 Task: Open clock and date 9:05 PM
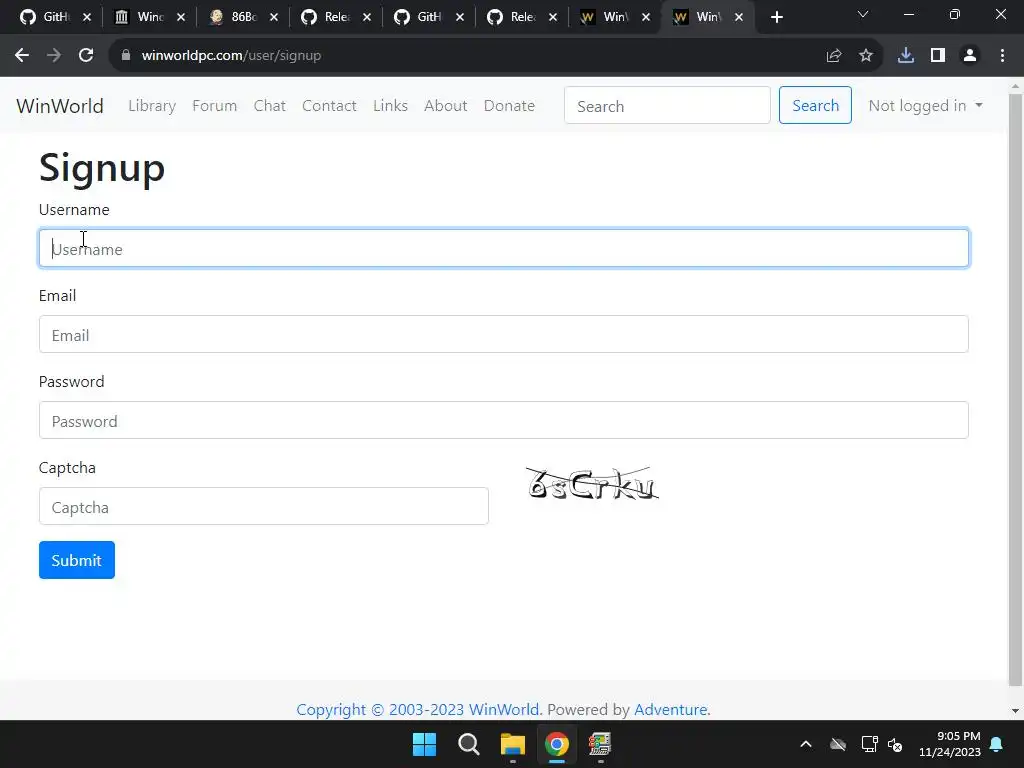(x=950, y=744)
